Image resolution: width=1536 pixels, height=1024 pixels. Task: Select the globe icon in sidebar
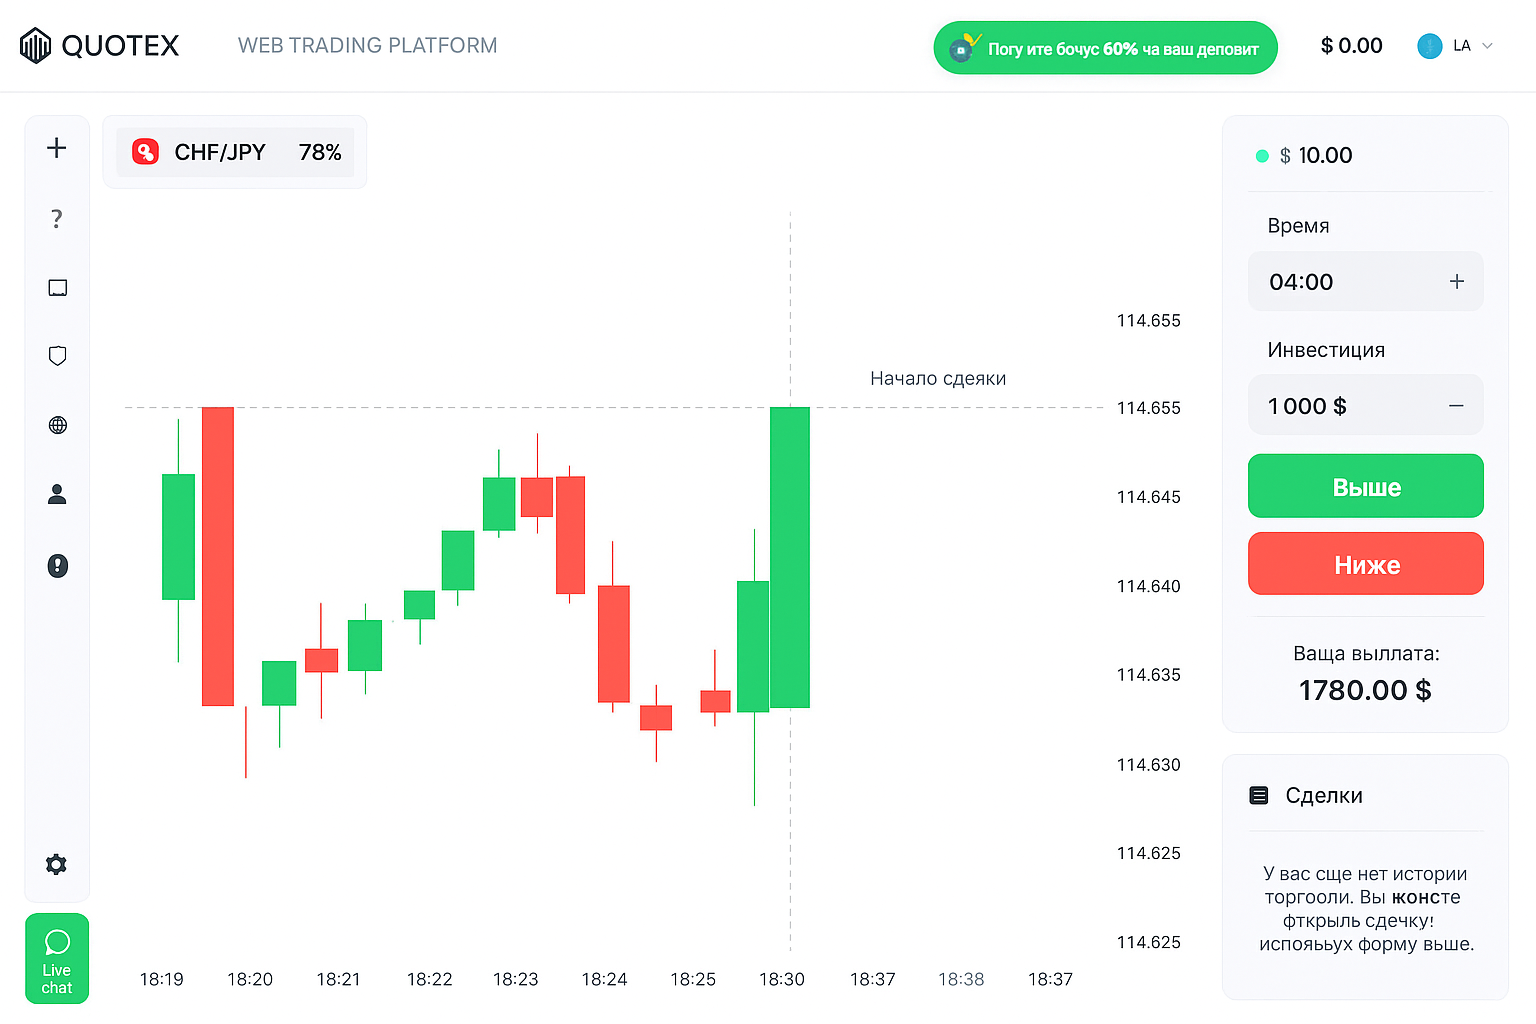tap(57, 425)
